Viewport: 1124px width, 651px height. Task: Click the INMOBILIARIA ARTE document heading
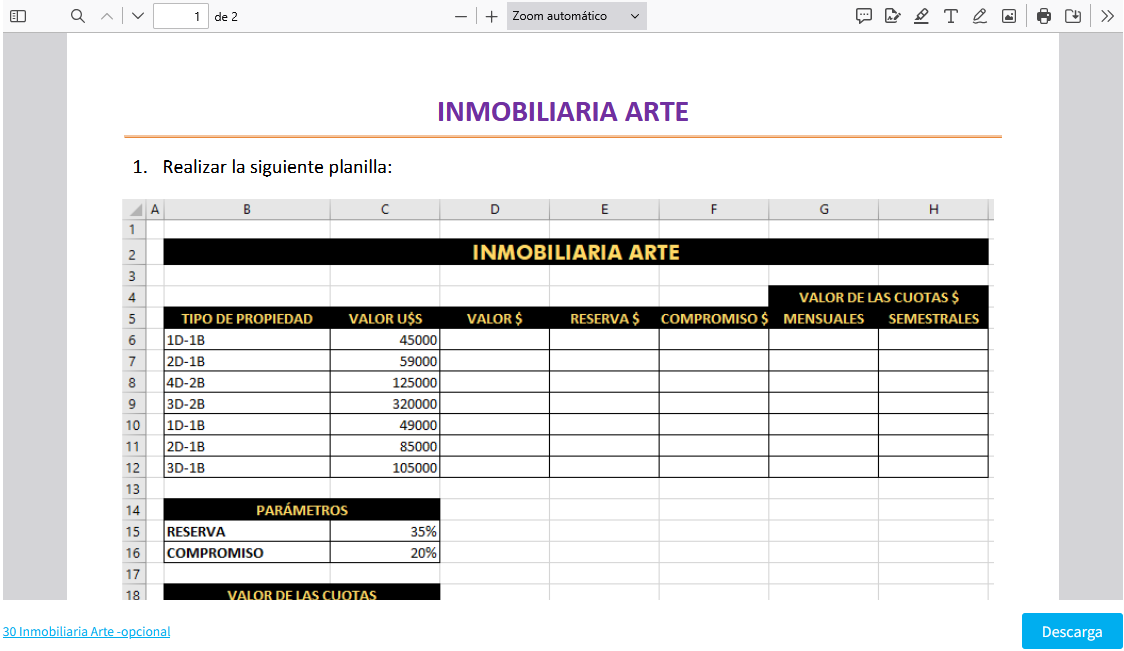pos(563,112)
